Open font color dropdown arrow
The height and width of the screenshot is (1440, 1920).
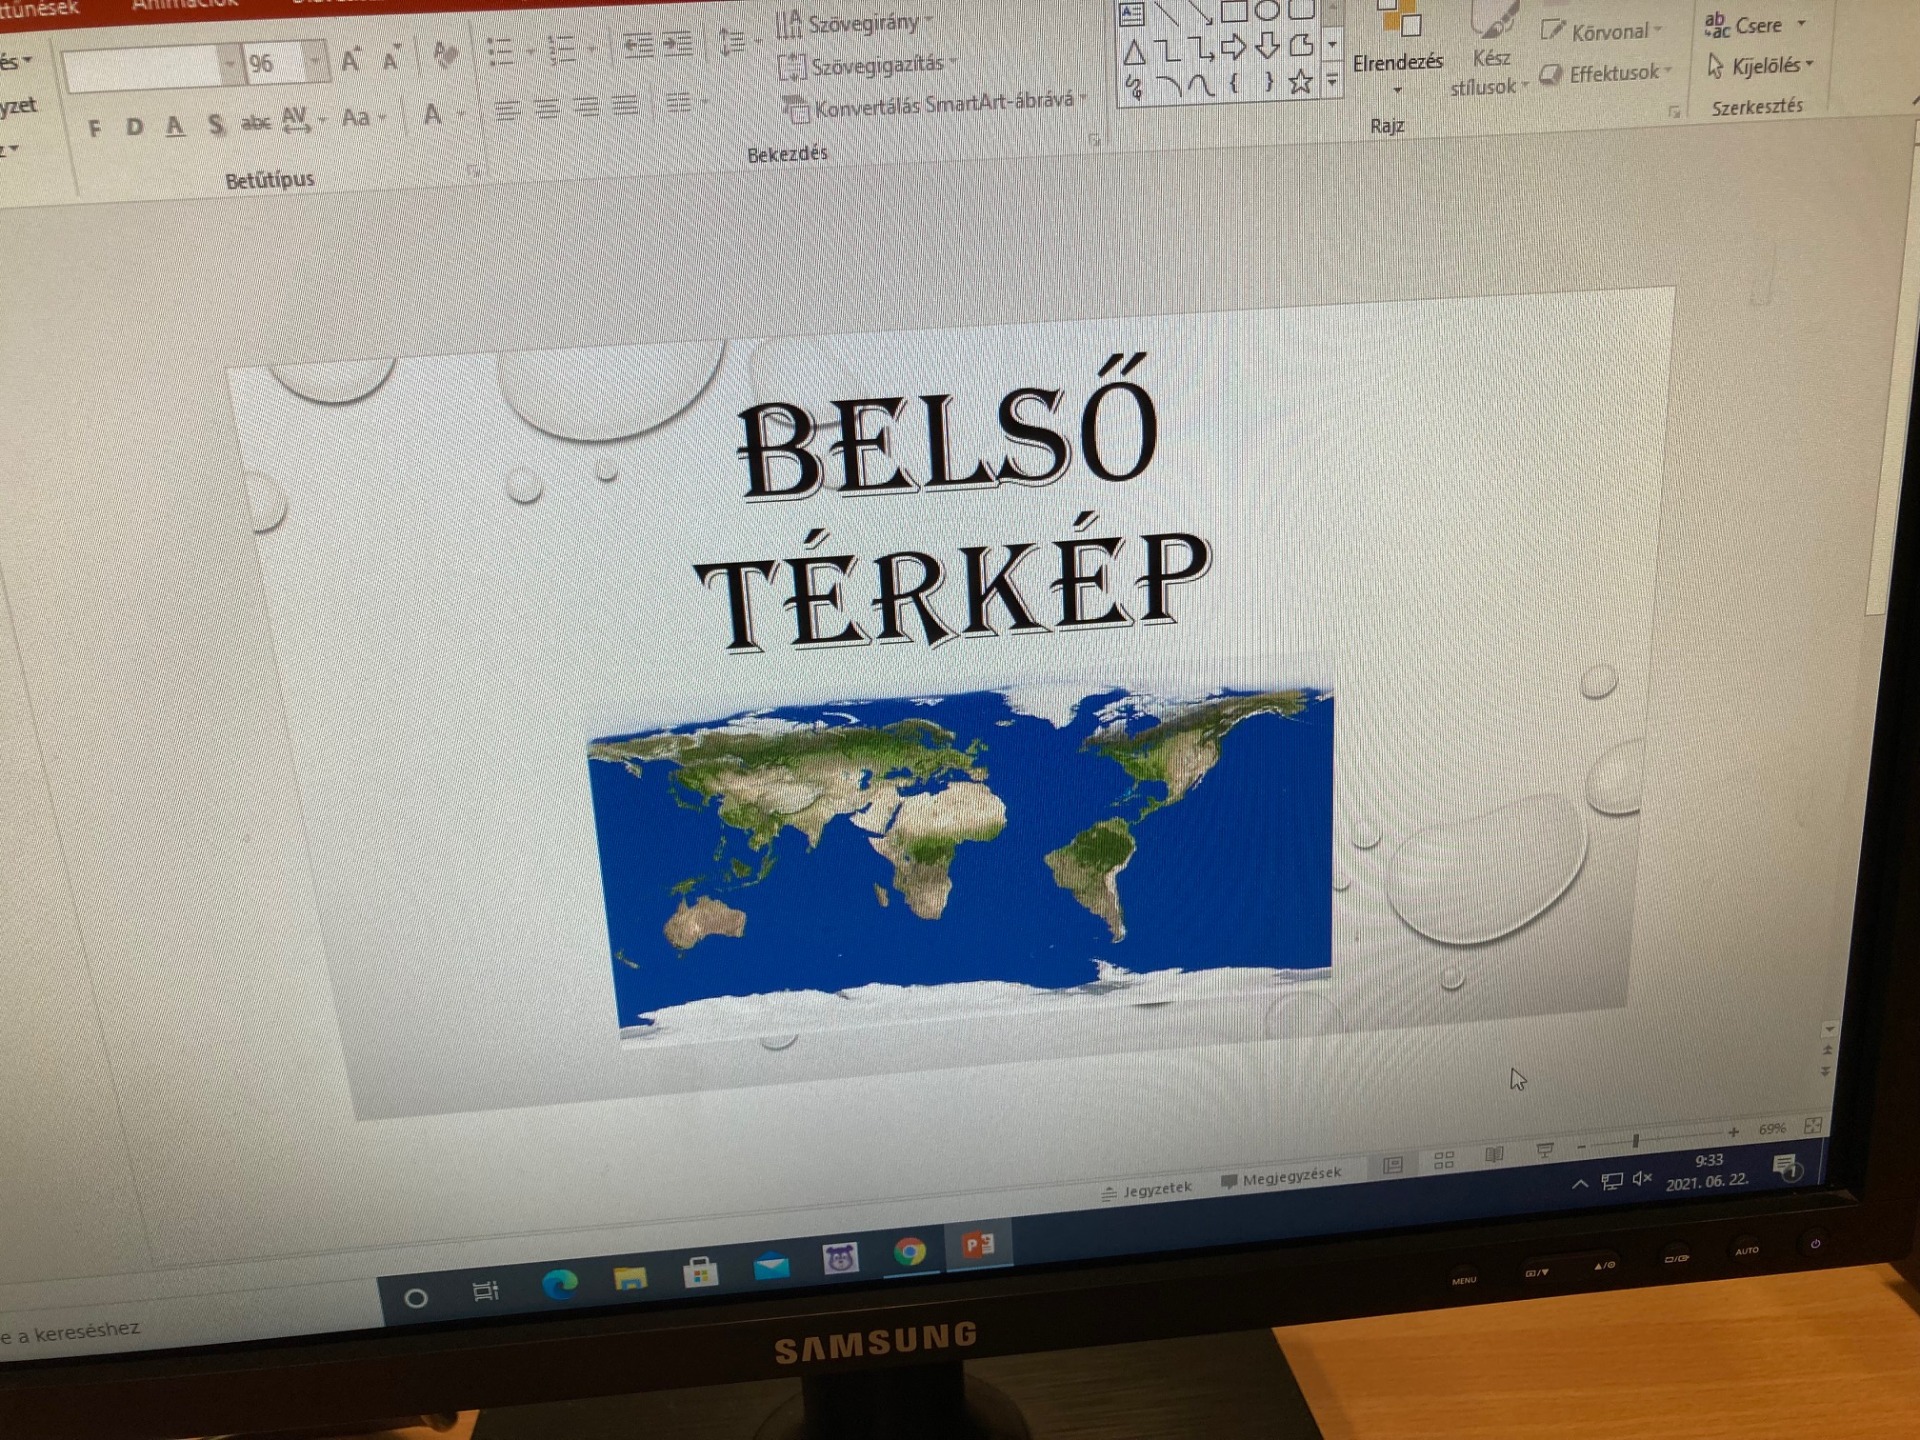(x=461, y=114)
